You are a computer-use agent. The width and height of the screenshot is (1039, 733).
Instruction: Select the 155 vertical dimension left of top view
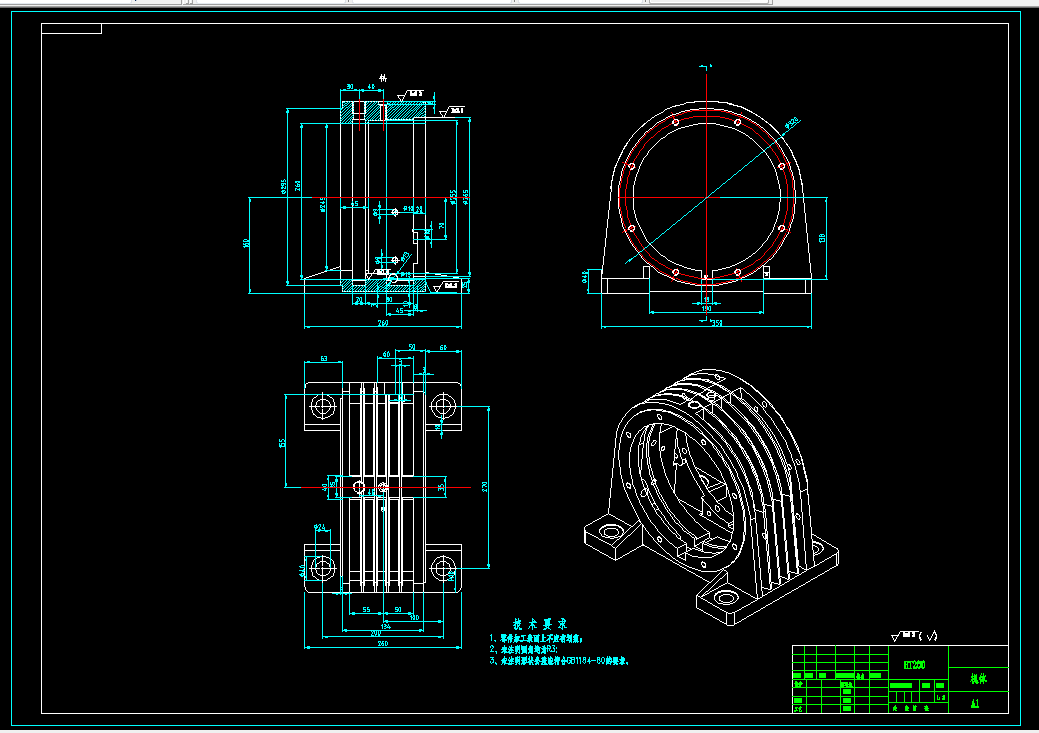pos(282,443)
